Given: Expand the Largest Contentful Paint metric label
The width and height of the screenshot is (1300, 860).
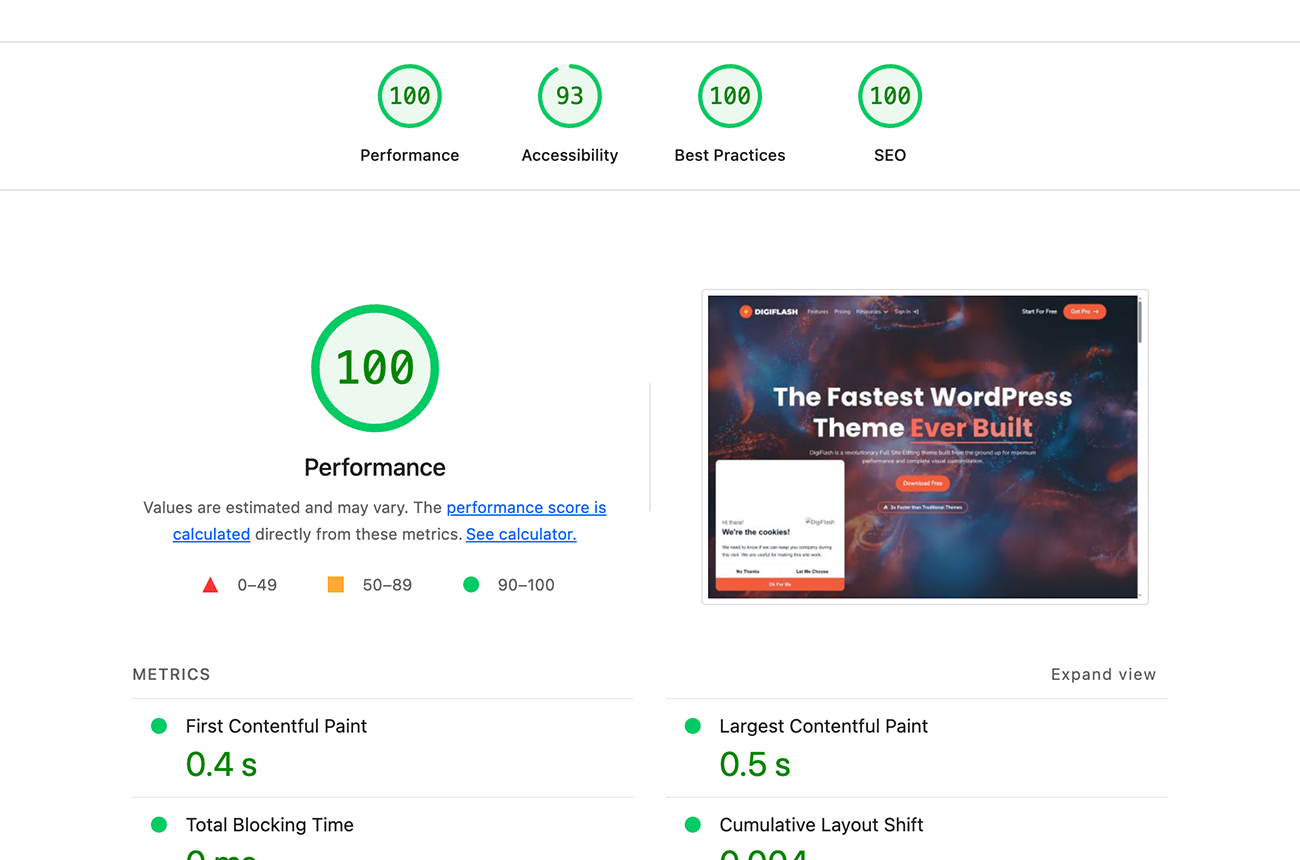Looking at the screenshot, I should (823, 726).
